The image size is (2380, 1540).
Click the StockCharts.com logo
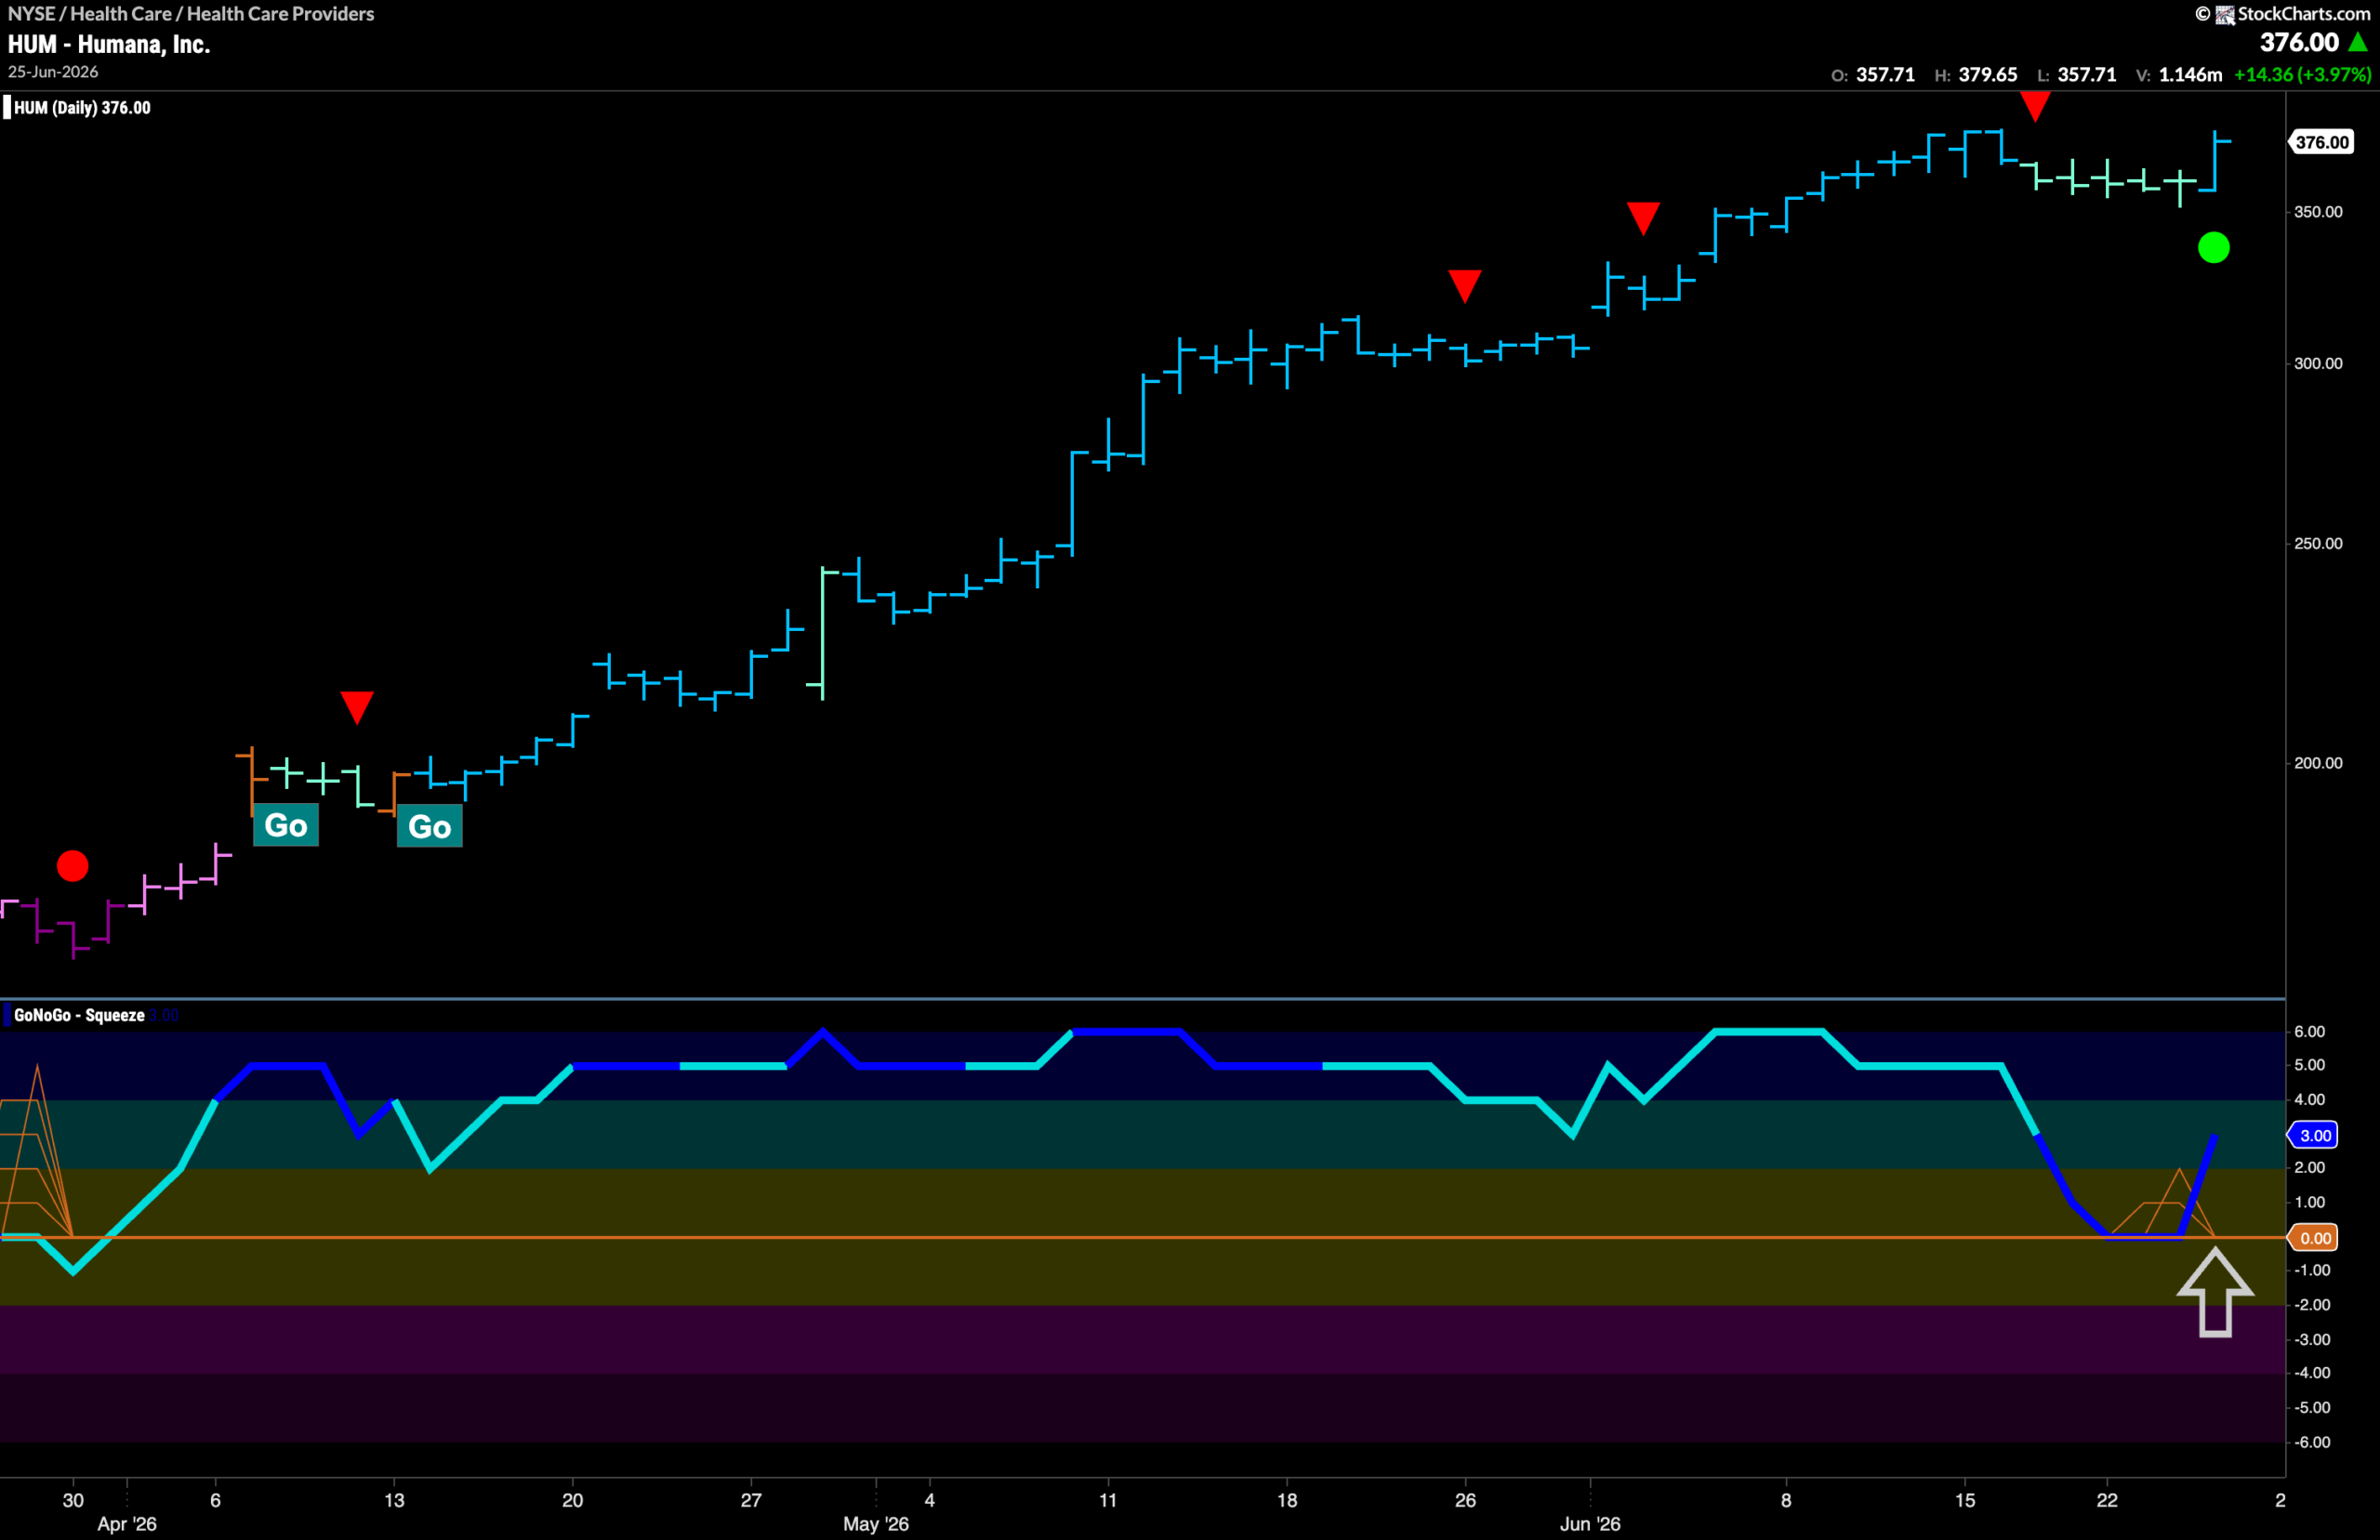(2282, 14)
